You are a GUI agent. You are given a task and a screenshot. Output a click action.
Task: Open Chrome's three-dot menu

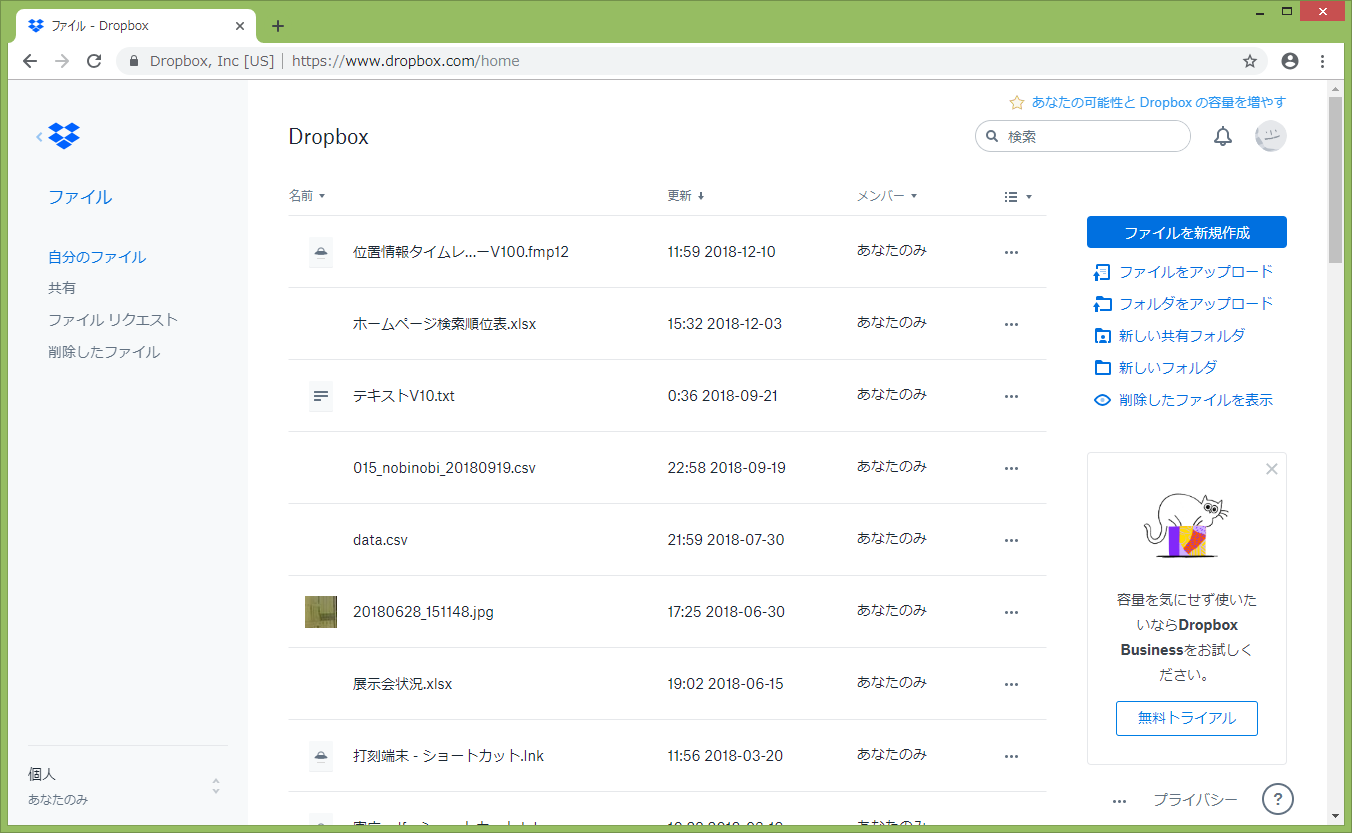(1323, 61)
